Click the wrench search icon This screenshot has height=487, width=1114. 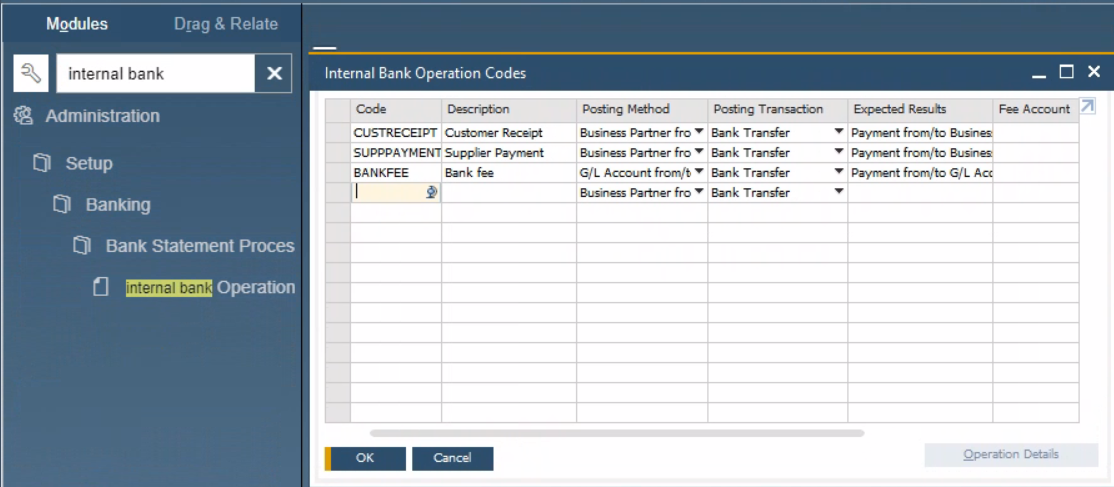coord(31,73)
